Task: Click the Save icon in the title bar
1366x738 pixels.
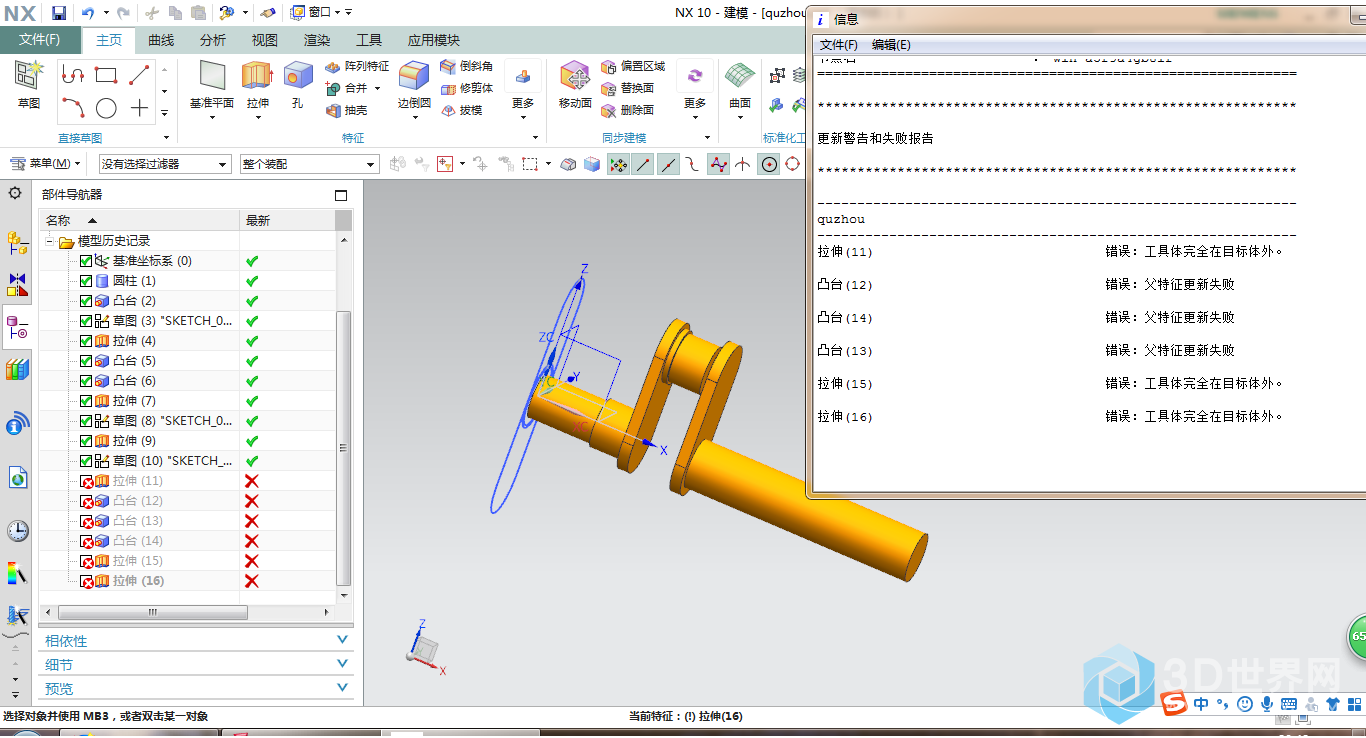Action: (x=59, y=13)
